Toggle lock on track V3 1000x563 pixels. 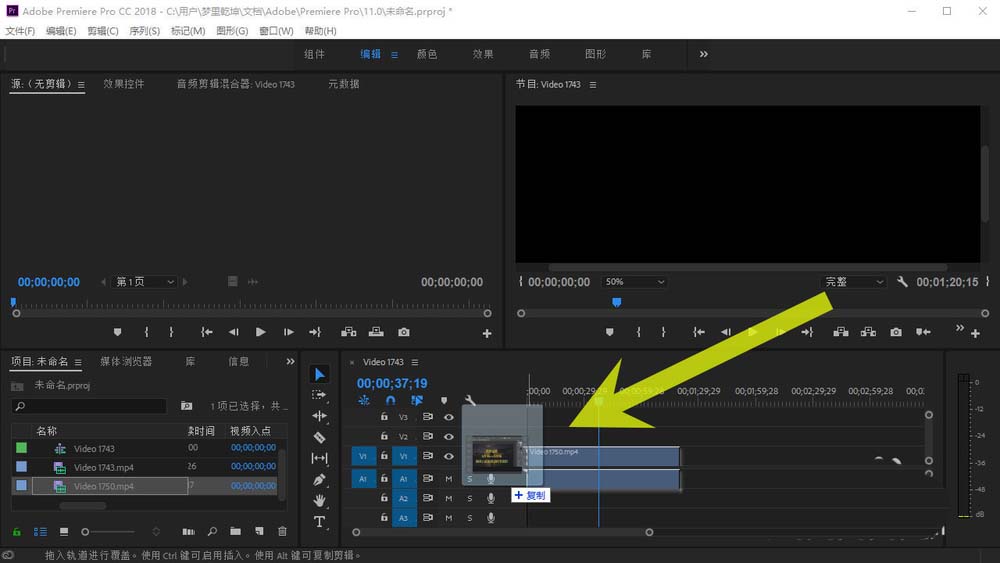tap(383, 416)
